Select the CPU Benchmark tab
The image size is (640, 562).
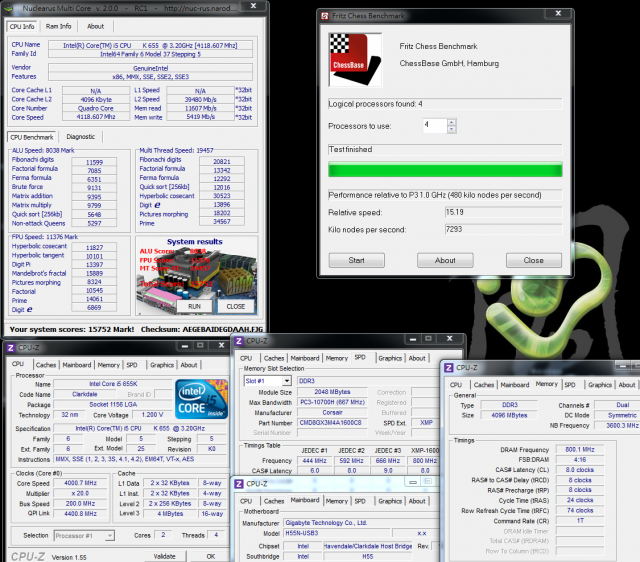(32, 137)
